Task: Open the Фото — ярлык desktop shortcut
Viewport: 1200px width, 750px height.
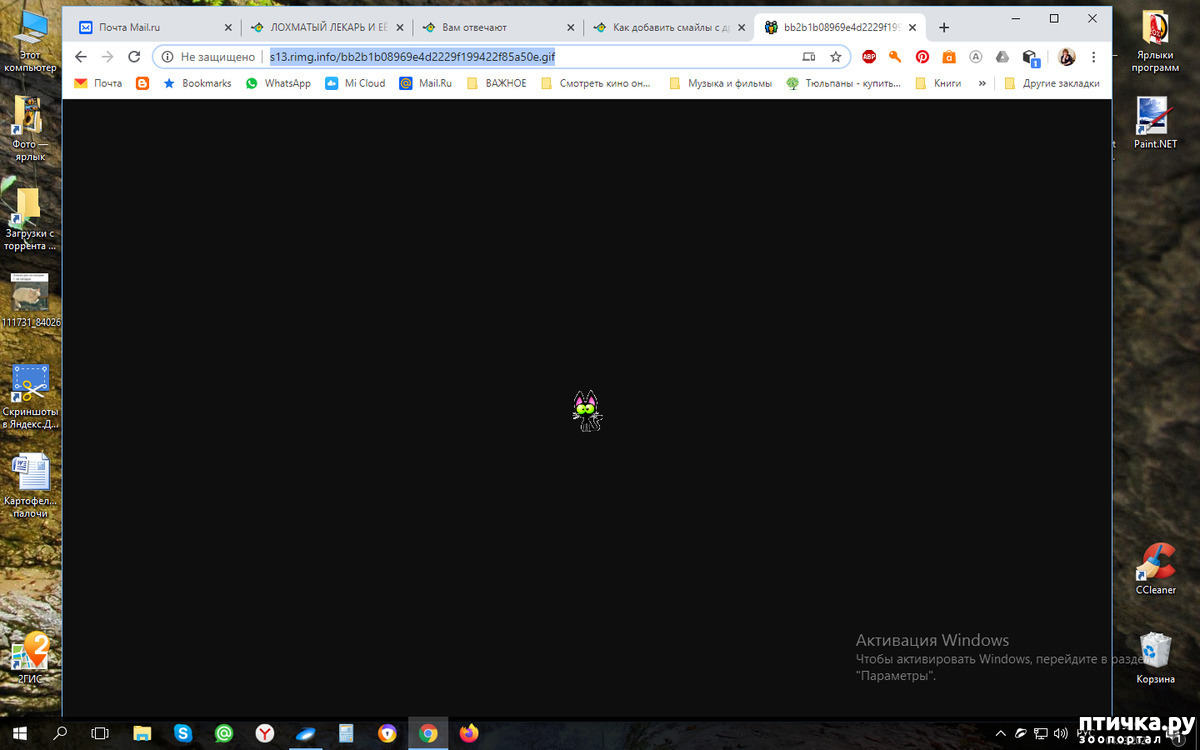Action: click(x=30, y=129)
